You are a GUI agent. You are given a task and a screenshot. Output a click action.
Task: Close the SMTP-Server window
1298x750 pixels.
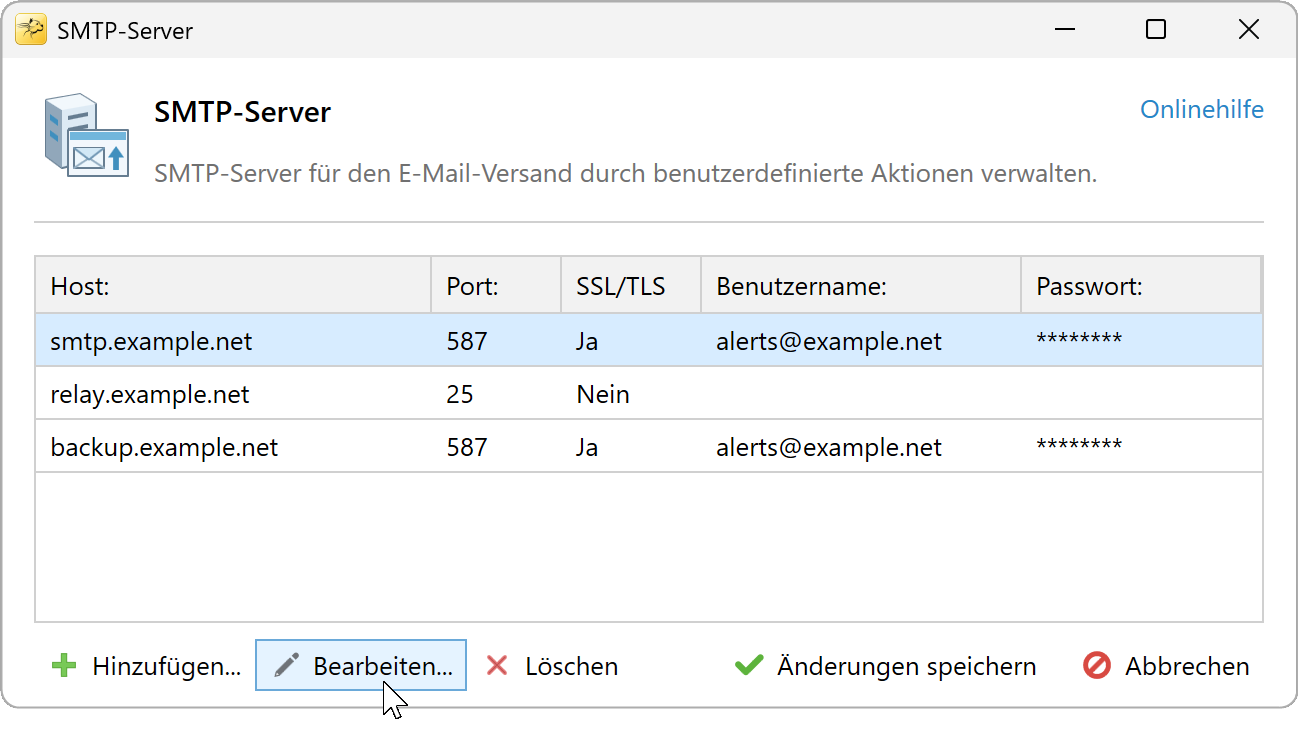[1249, 30]
